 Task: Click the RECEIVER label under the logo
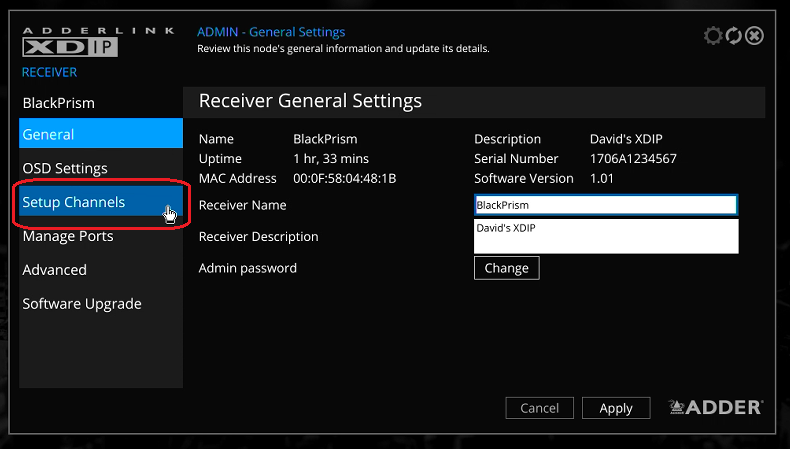tap(49, 72)
